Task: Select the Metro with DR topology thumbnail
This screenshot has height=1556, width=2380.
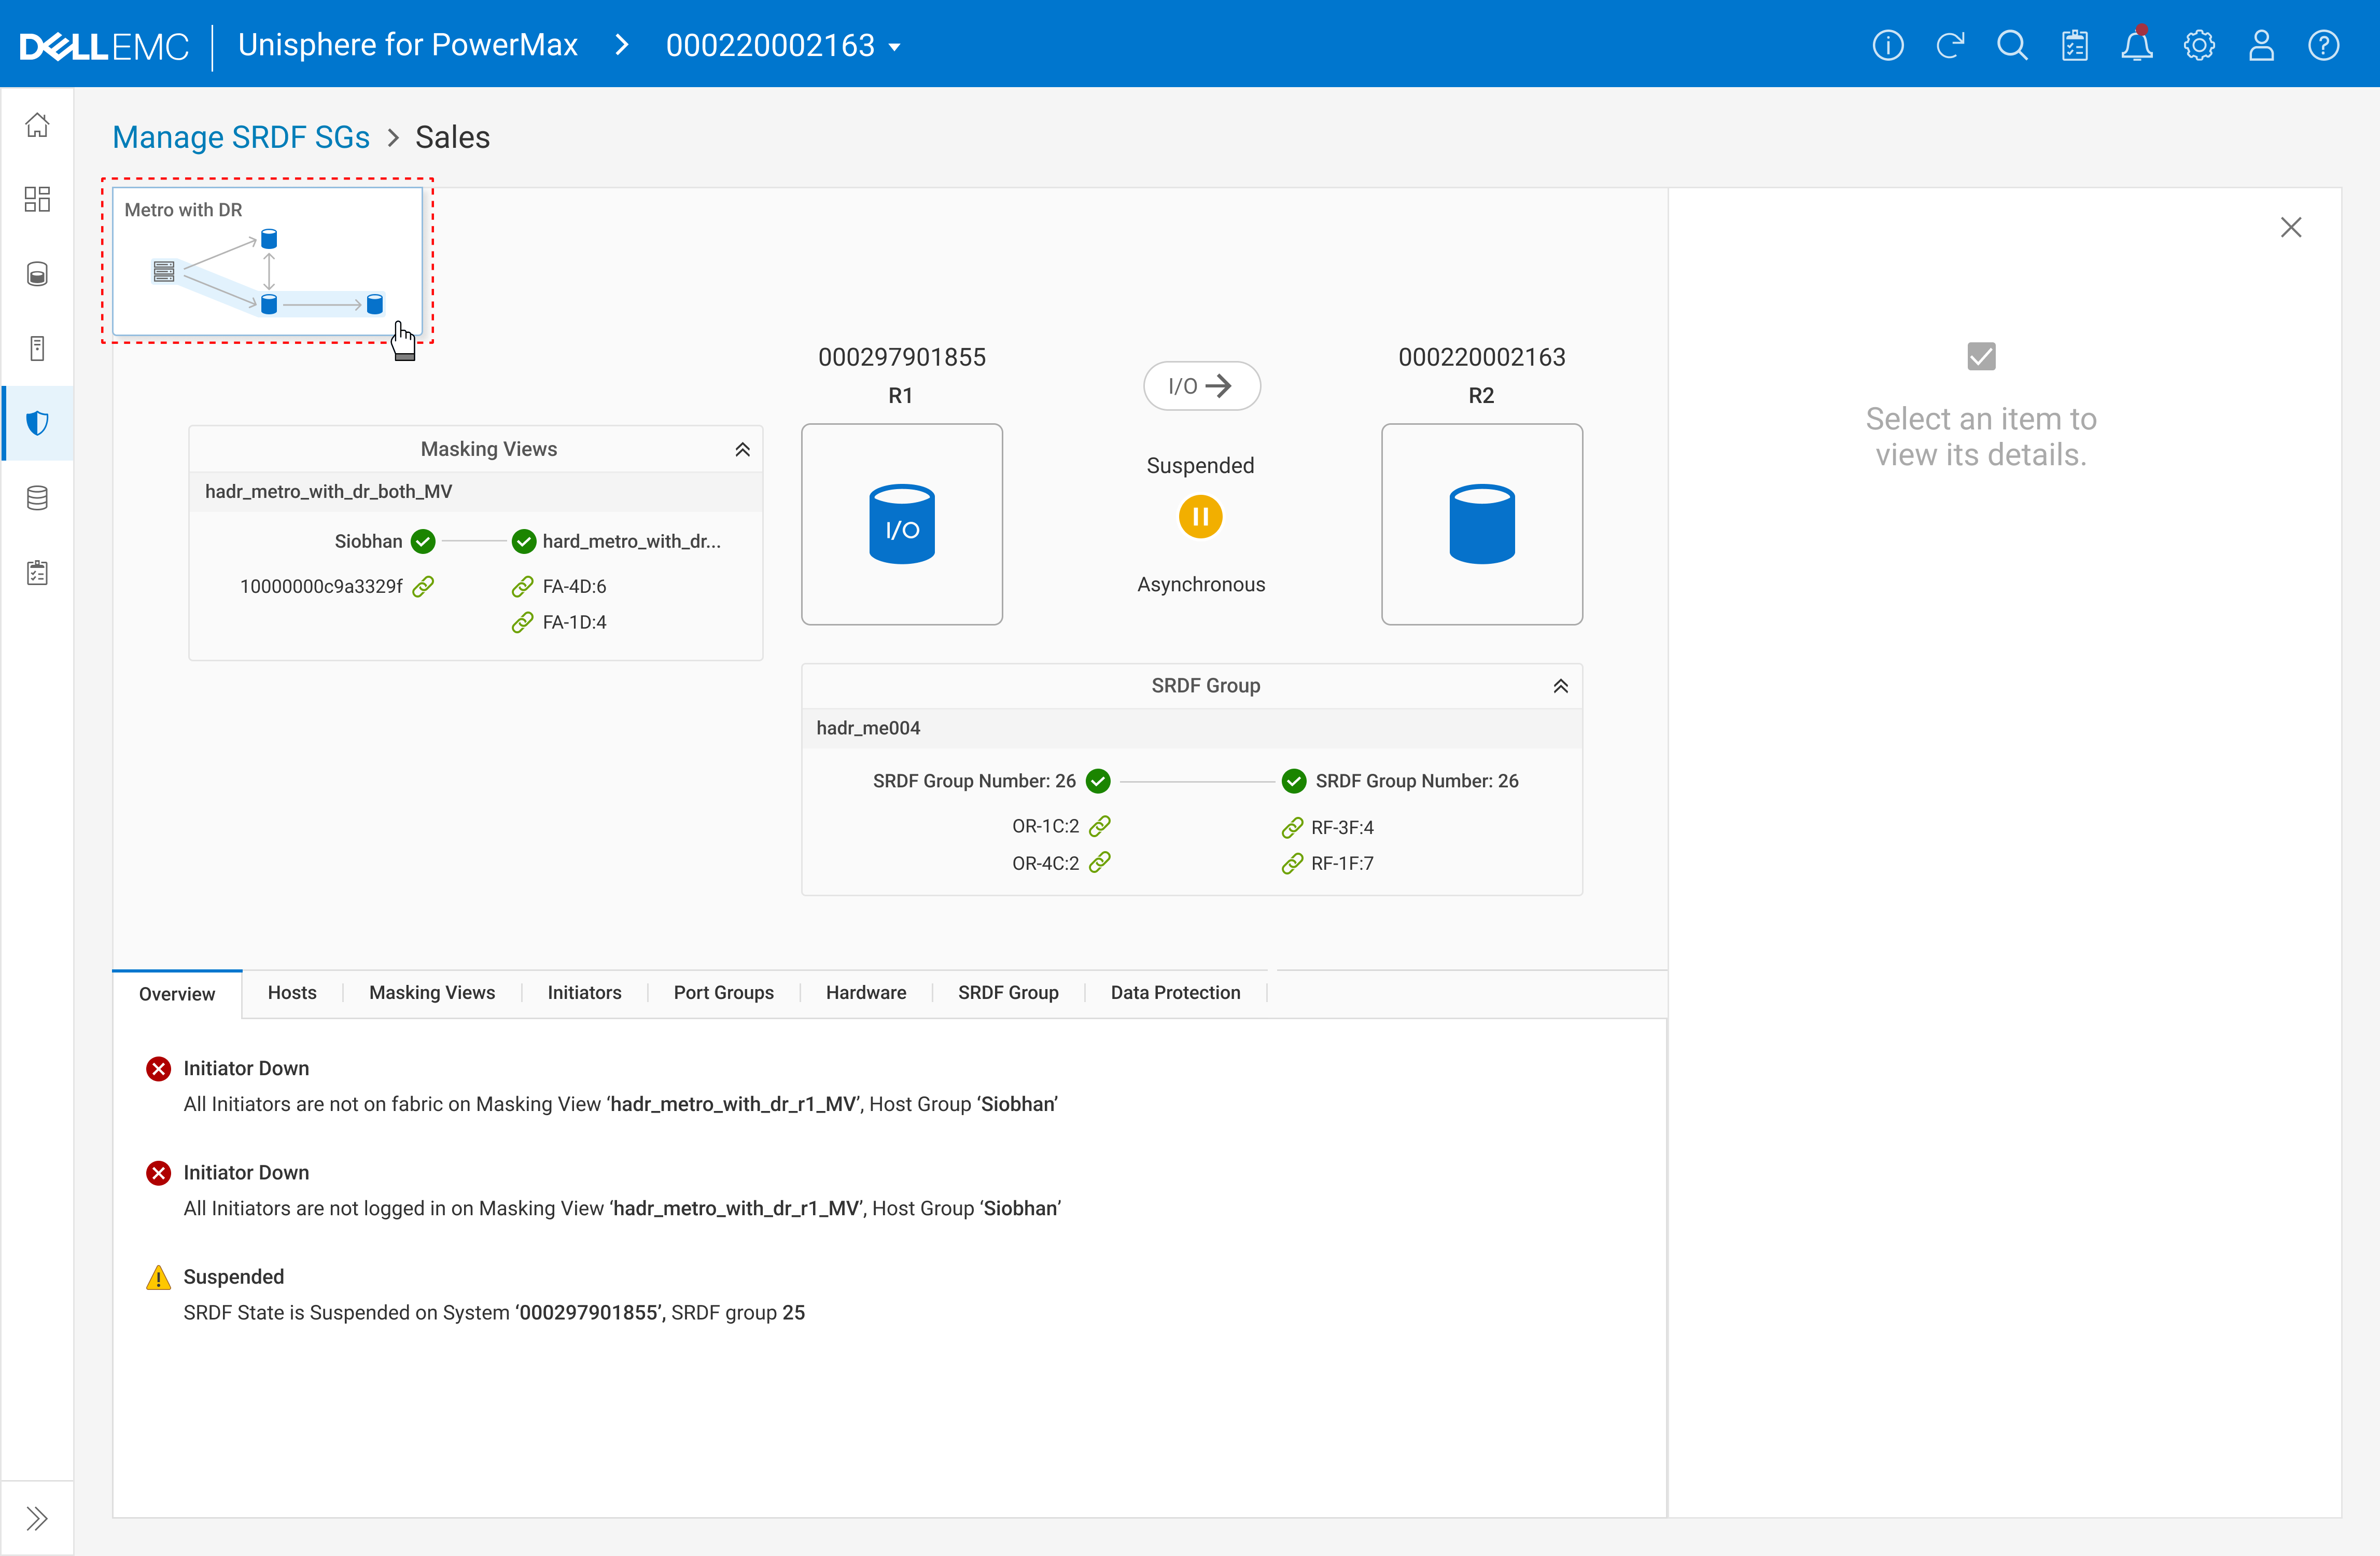Action: point(267,262)
